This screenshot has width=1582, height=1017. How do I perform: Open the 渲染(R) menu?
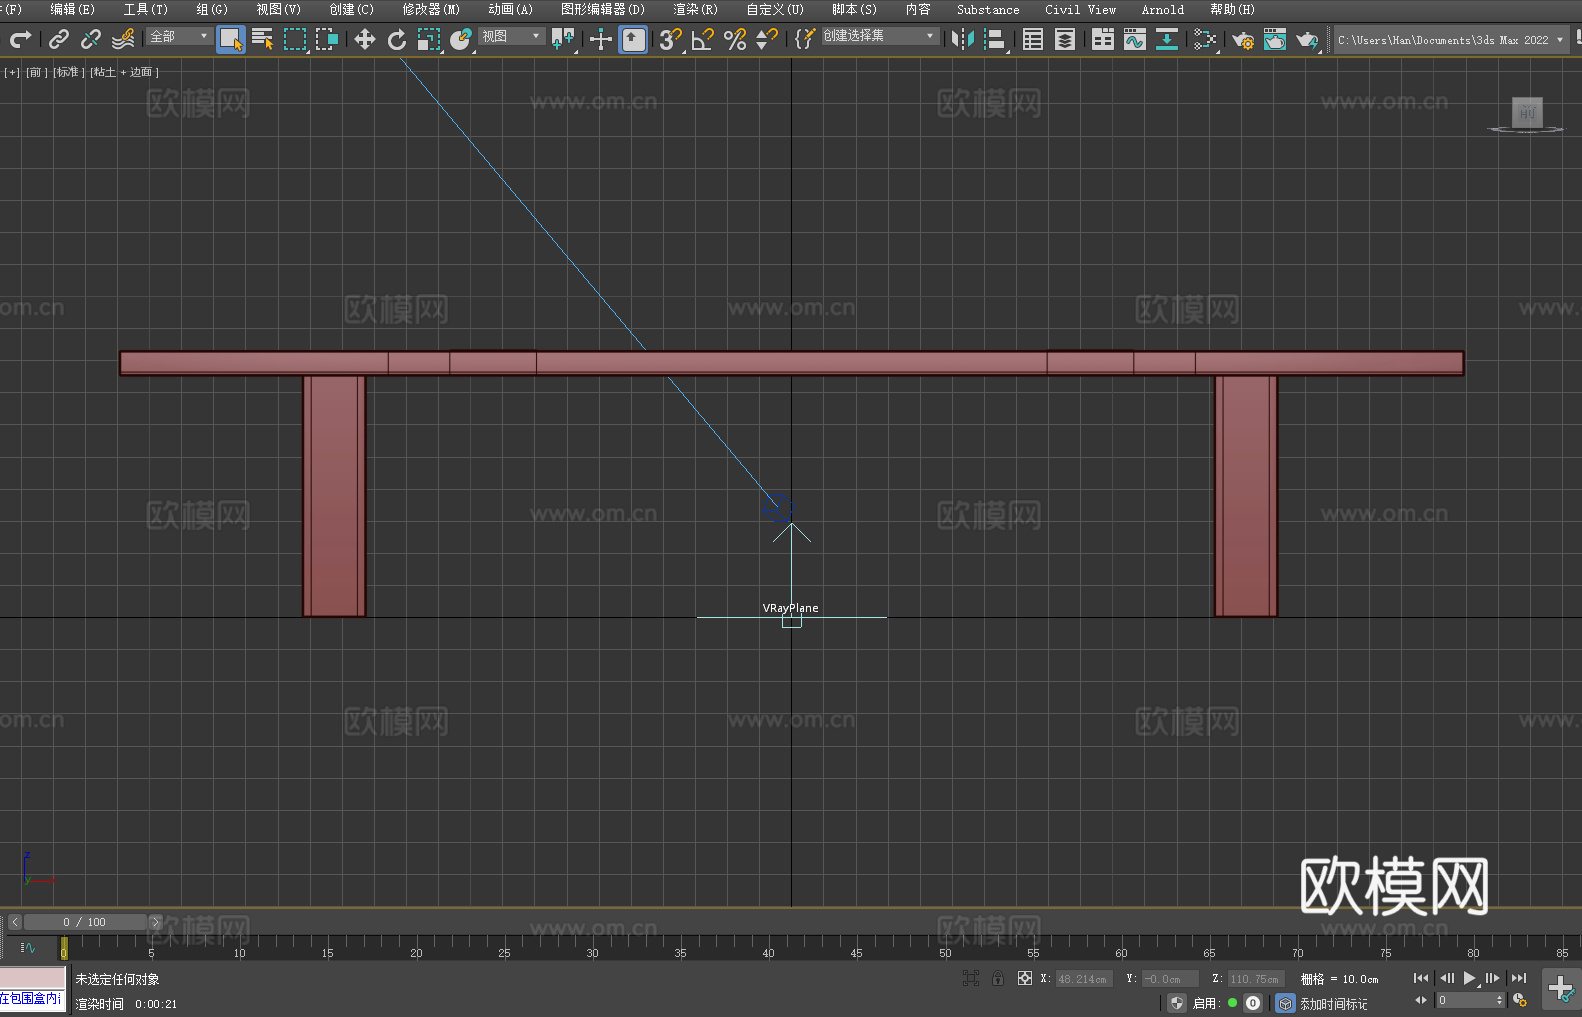click(x=695, y=9)
